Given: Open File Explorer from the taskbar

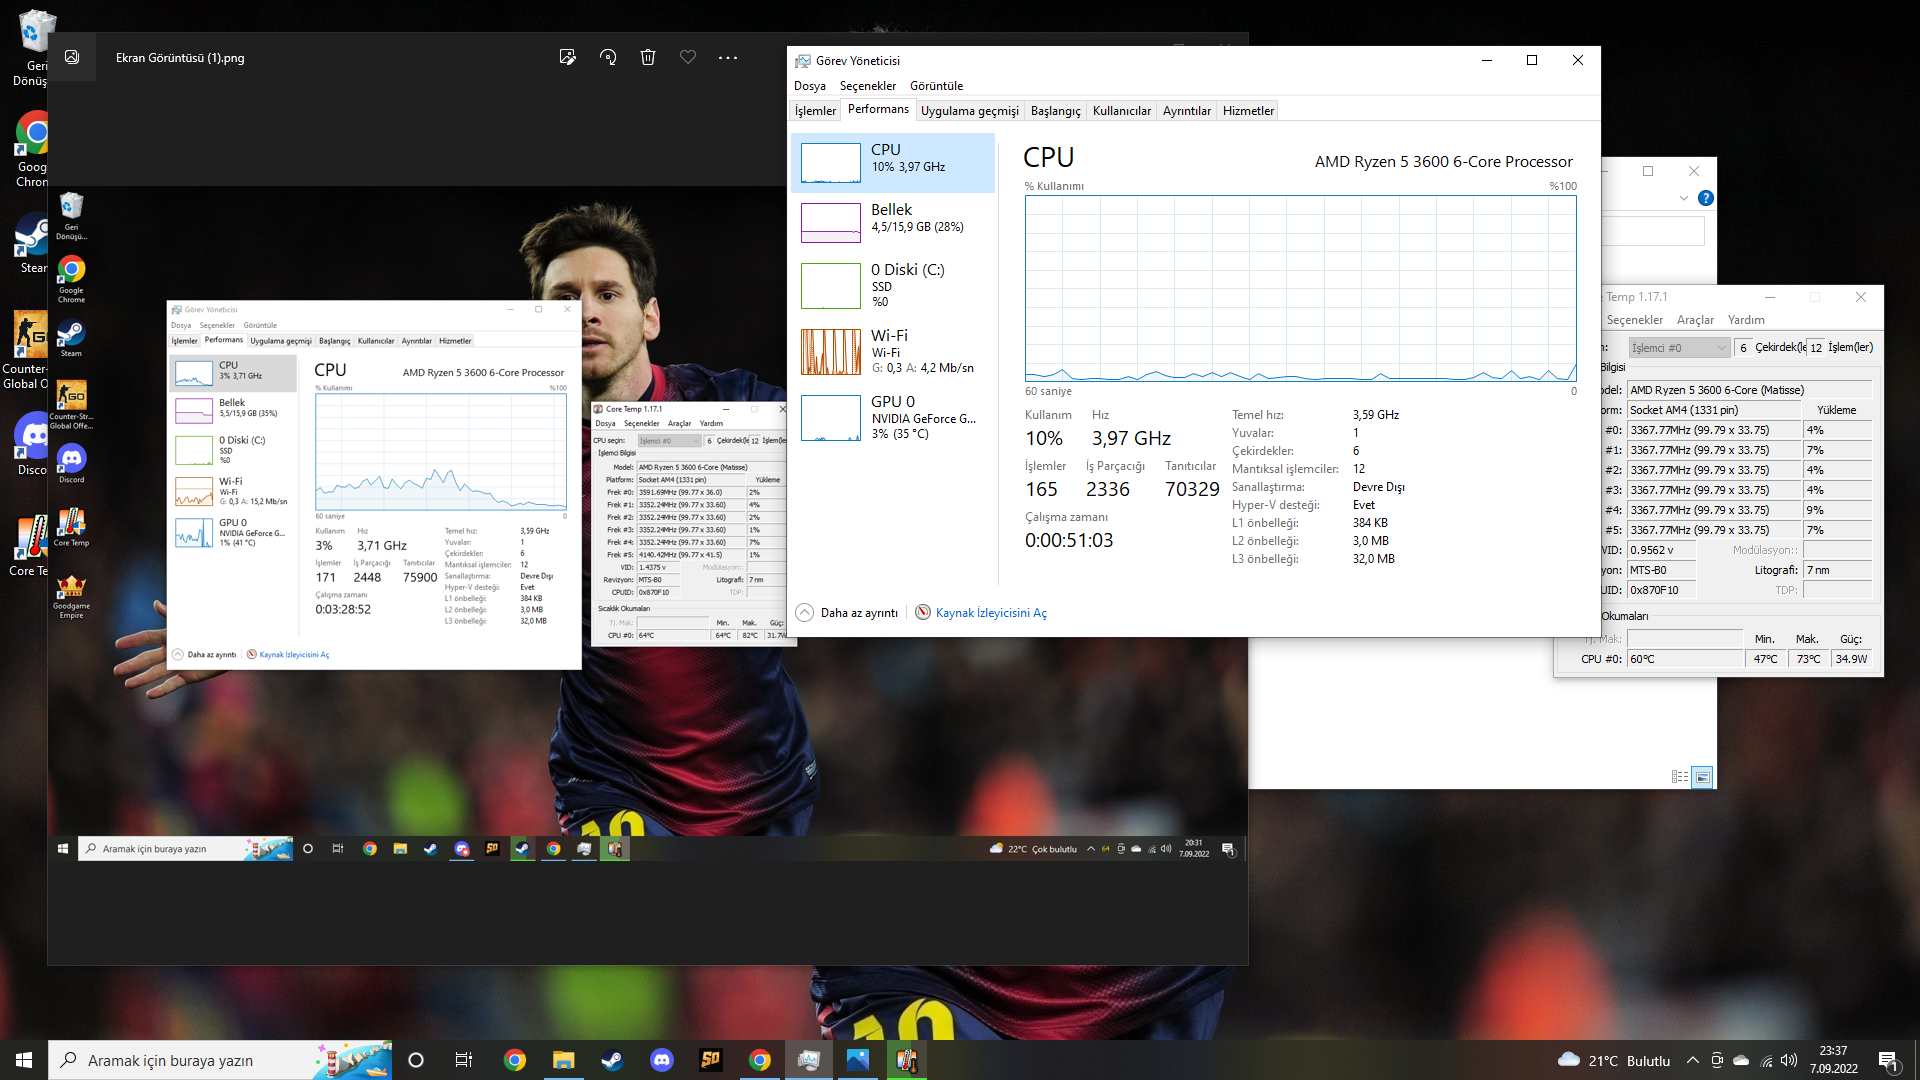Looking at the screenshot, I should (x=564, y=1060).
